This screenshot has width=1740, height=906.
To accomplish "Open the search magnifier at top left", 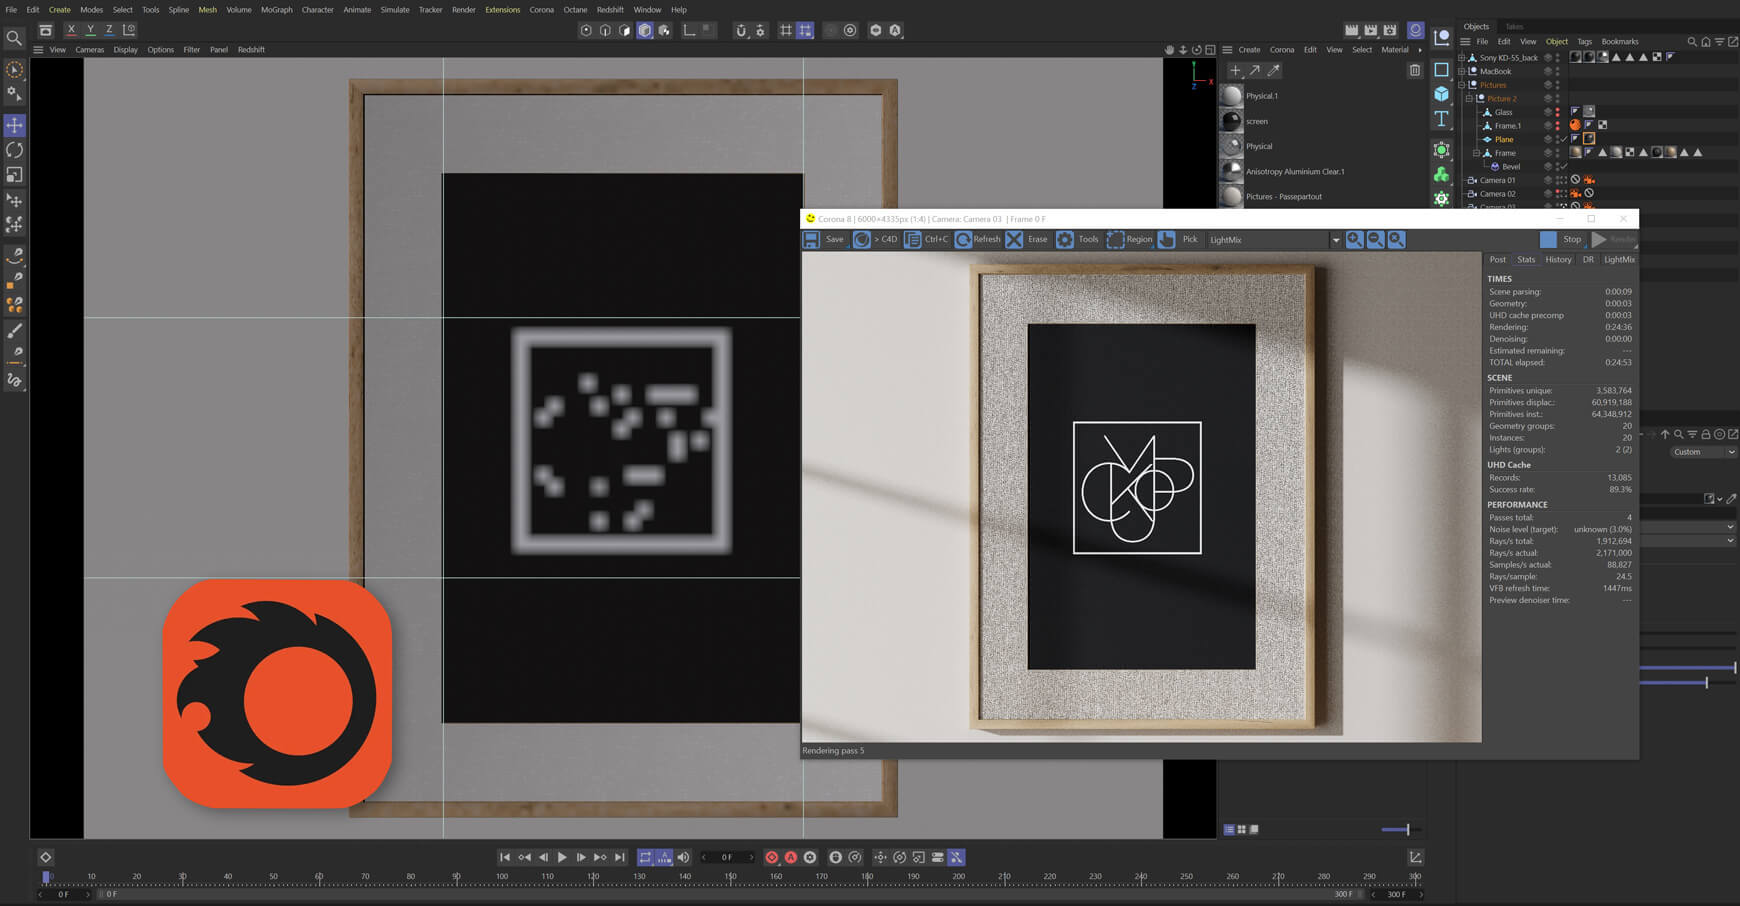I will point(14,38).
